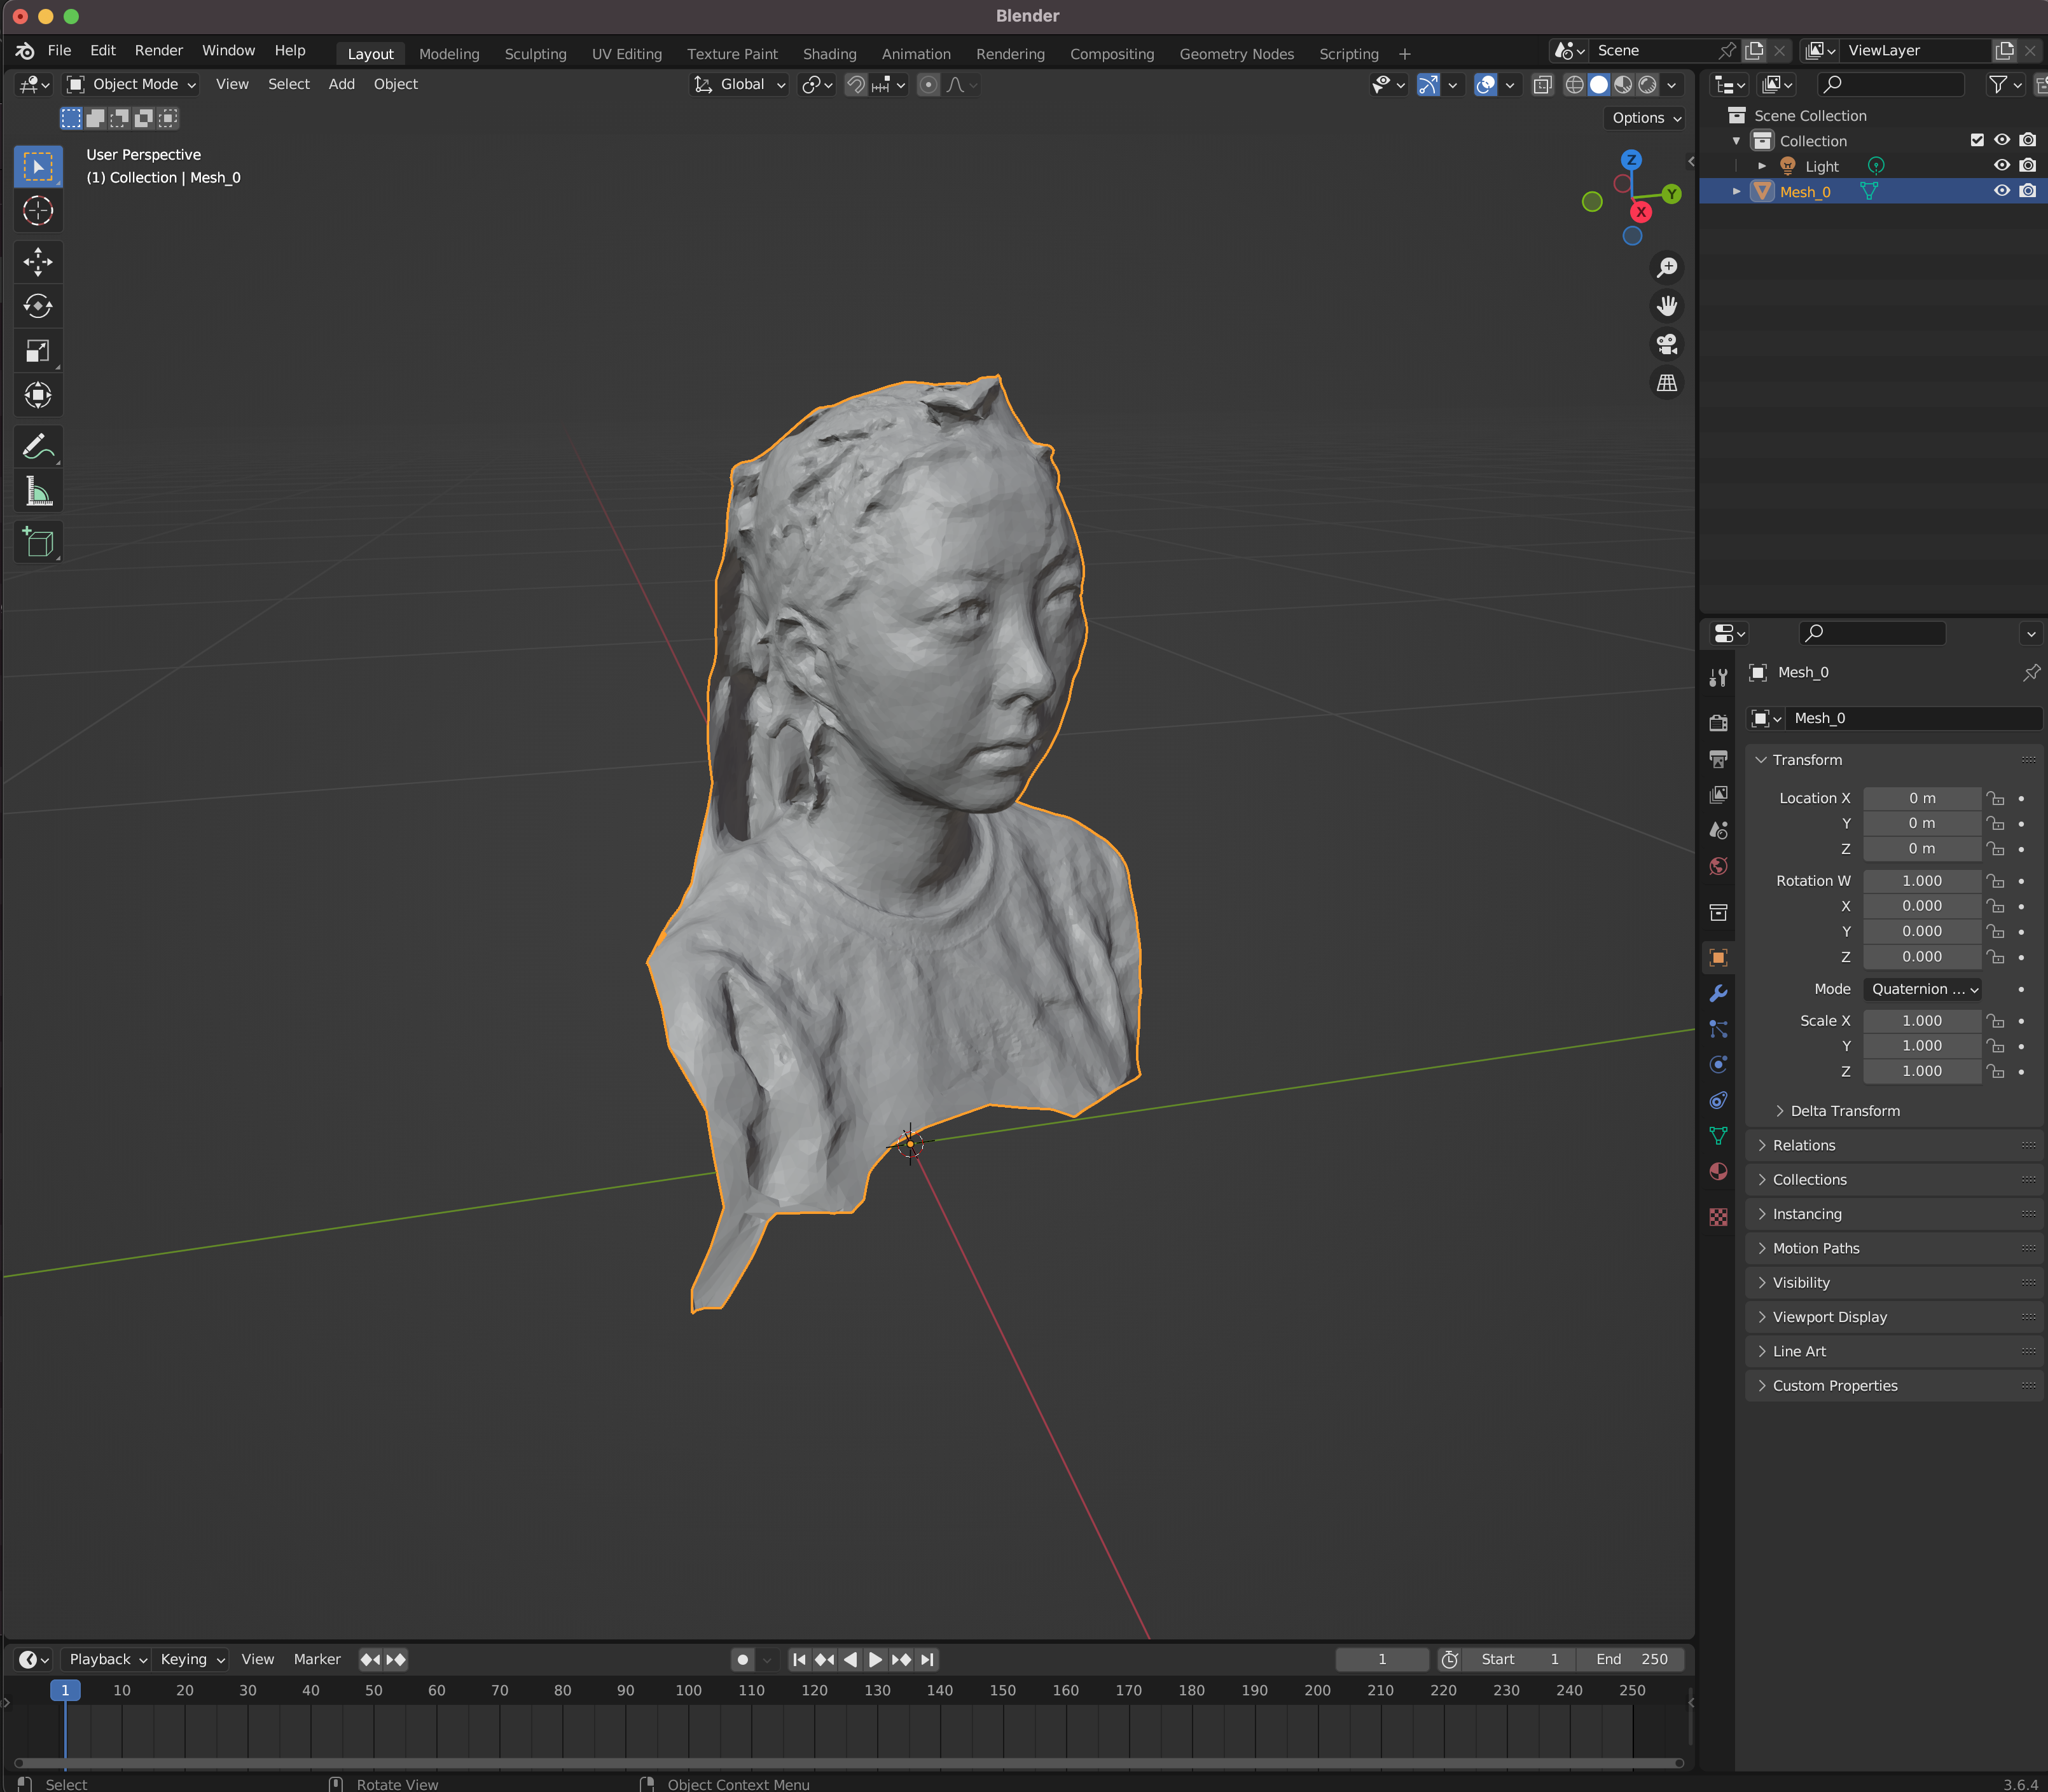Screen dimensions: 2048x1792
Task: Select the Annotate pencil tool
Action: point(38,446)
